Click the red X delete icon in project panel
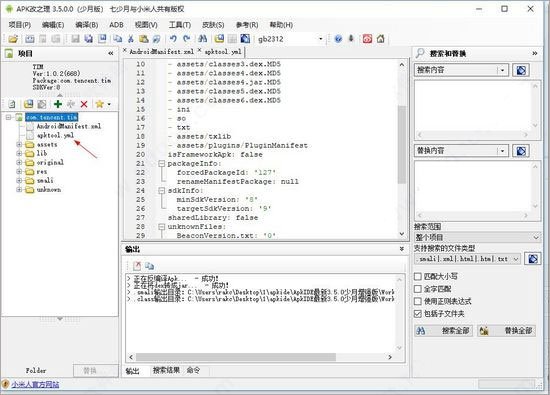The image size is (550, 395). coord(84,104)
